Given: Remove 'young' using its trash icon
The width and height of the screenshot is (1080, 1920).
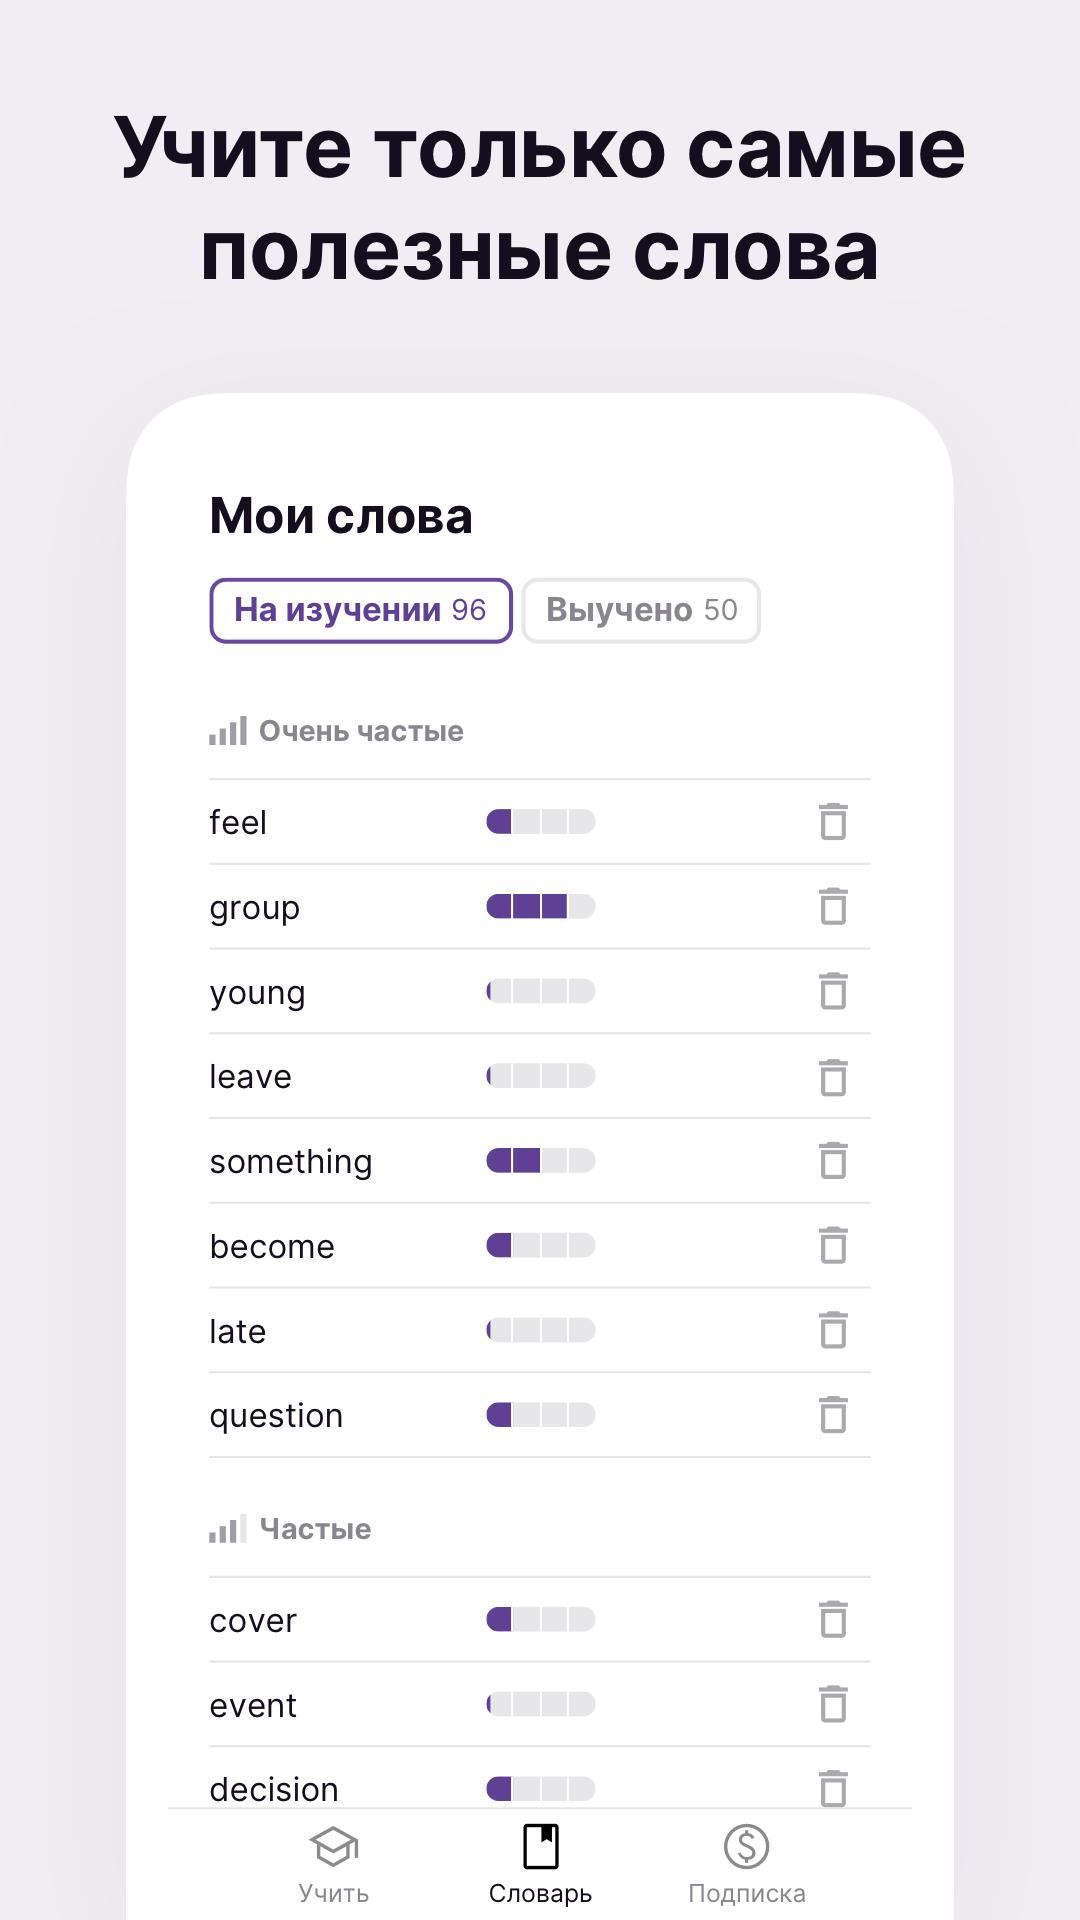Looking at the screenshot, I should [x=833, y=991].
